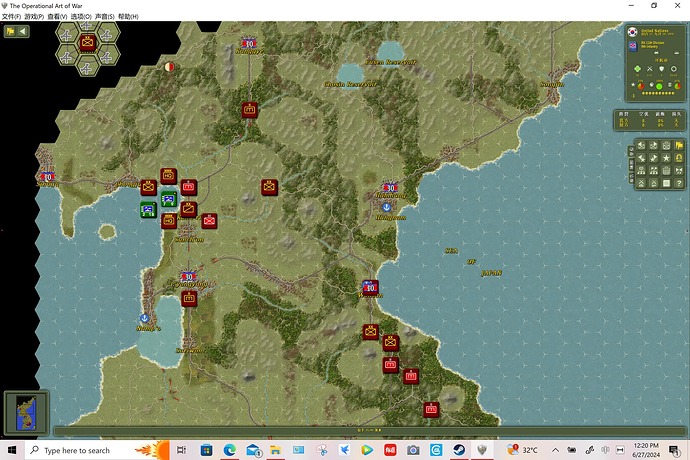Select the top vertical tab beside the command grid
690x460 pixels.
tap(631, 151)
